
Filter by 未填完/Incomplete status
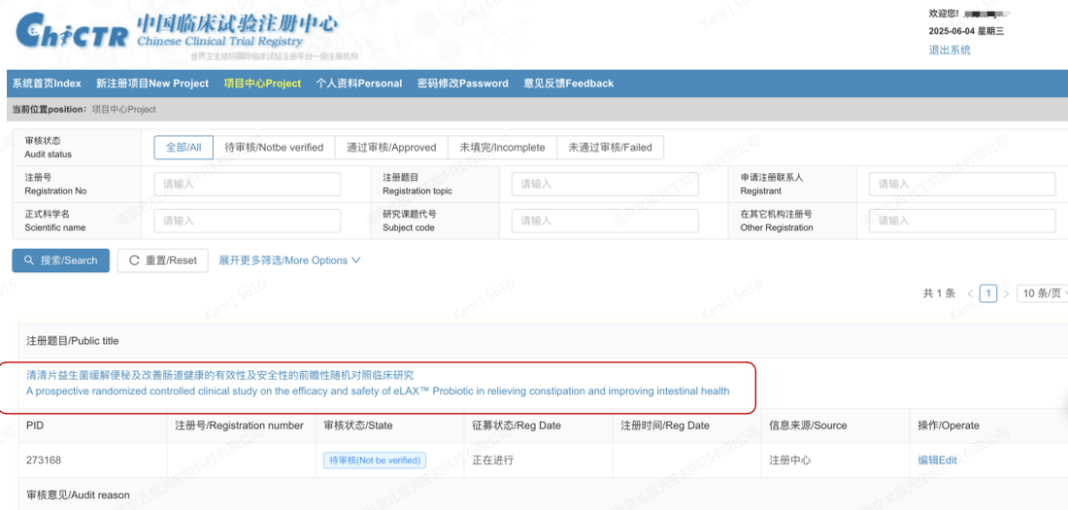tap(502, 147)
